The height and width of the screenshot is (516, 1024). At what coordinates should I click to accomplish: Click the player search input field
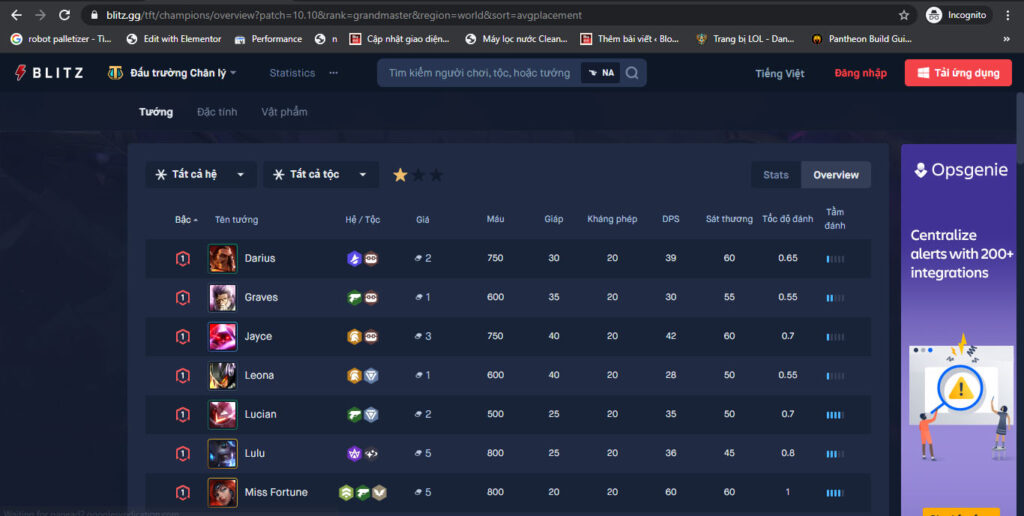click(479, 73)
